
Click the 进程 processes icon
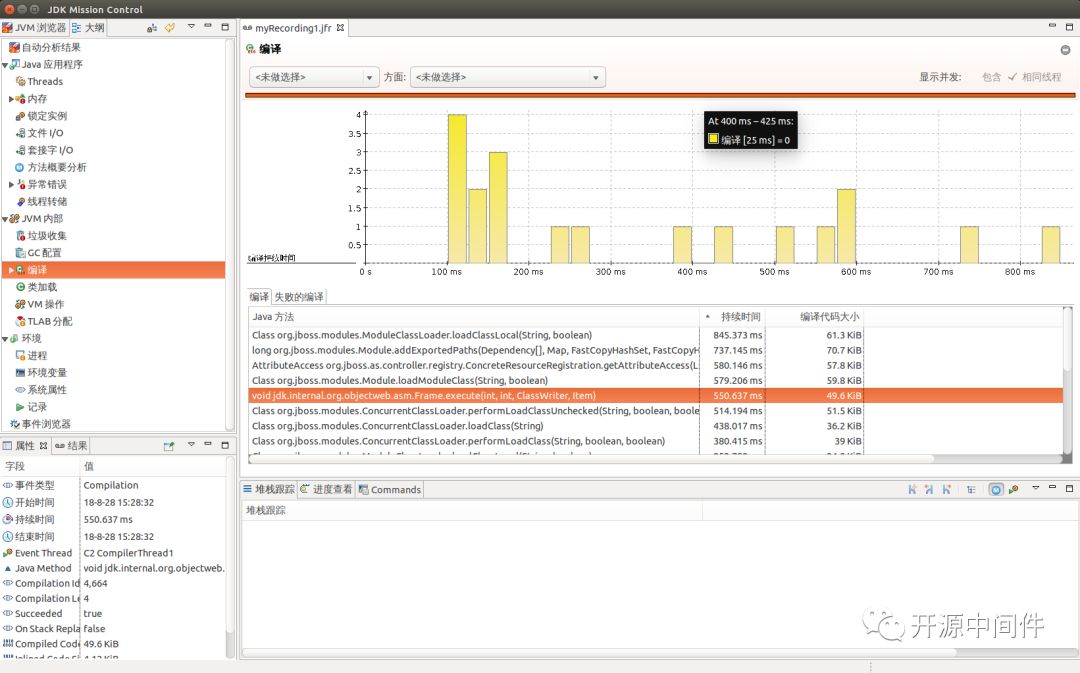pos(21,355)
